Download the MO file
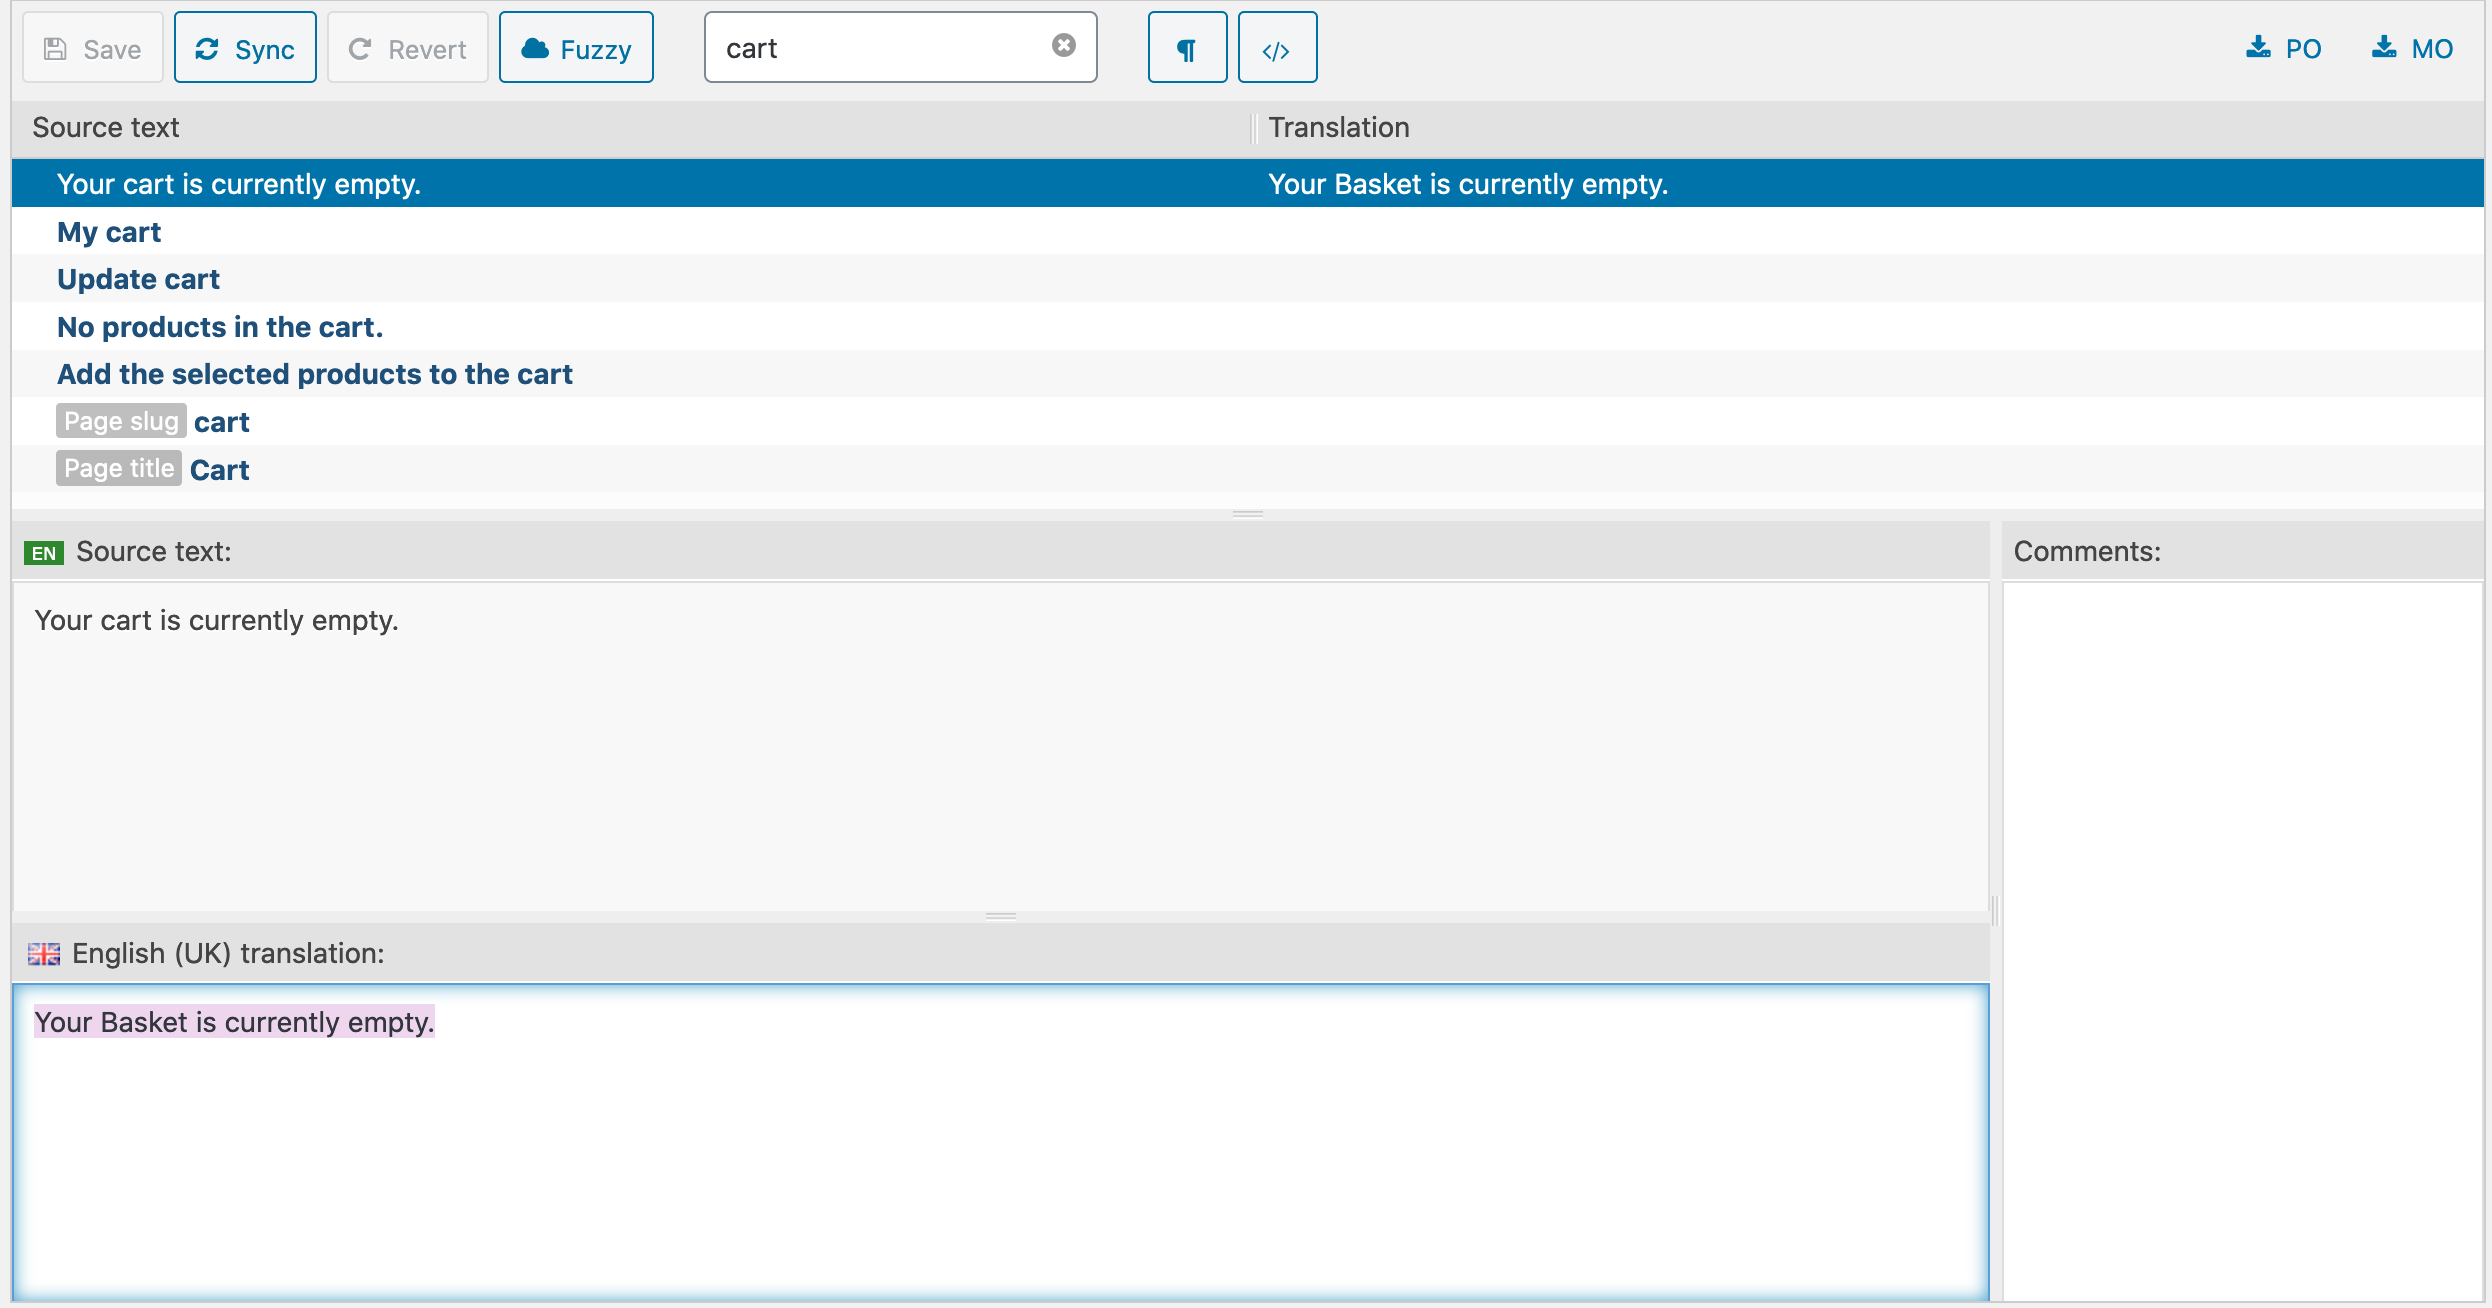 click(2412, 48)
